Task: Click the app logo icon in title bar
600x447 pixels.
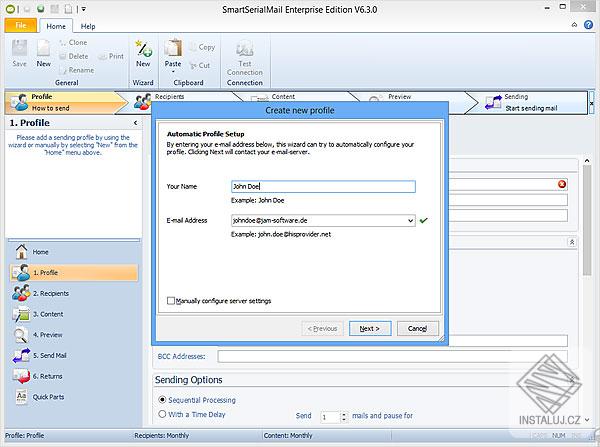Action: click(x=10, y=9)
